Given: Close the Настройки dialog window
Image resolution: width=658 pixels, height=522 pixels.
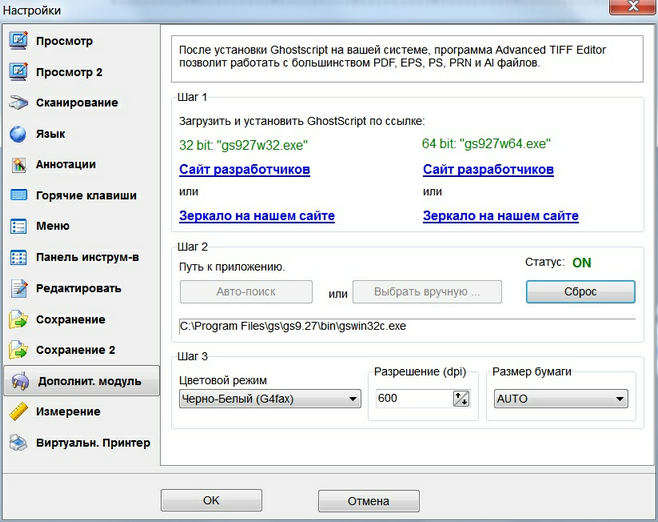Looking at the screenshot, I should [x=633, y=6].
